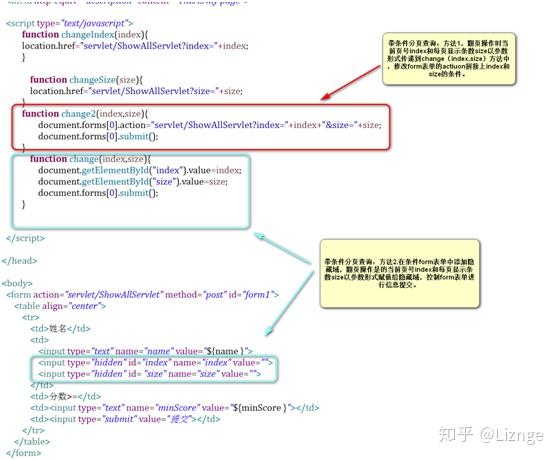This screenshot has width=558, height=460.
Task: Select the hidden input line with id="index"
Action: click(x=156, y=363)
